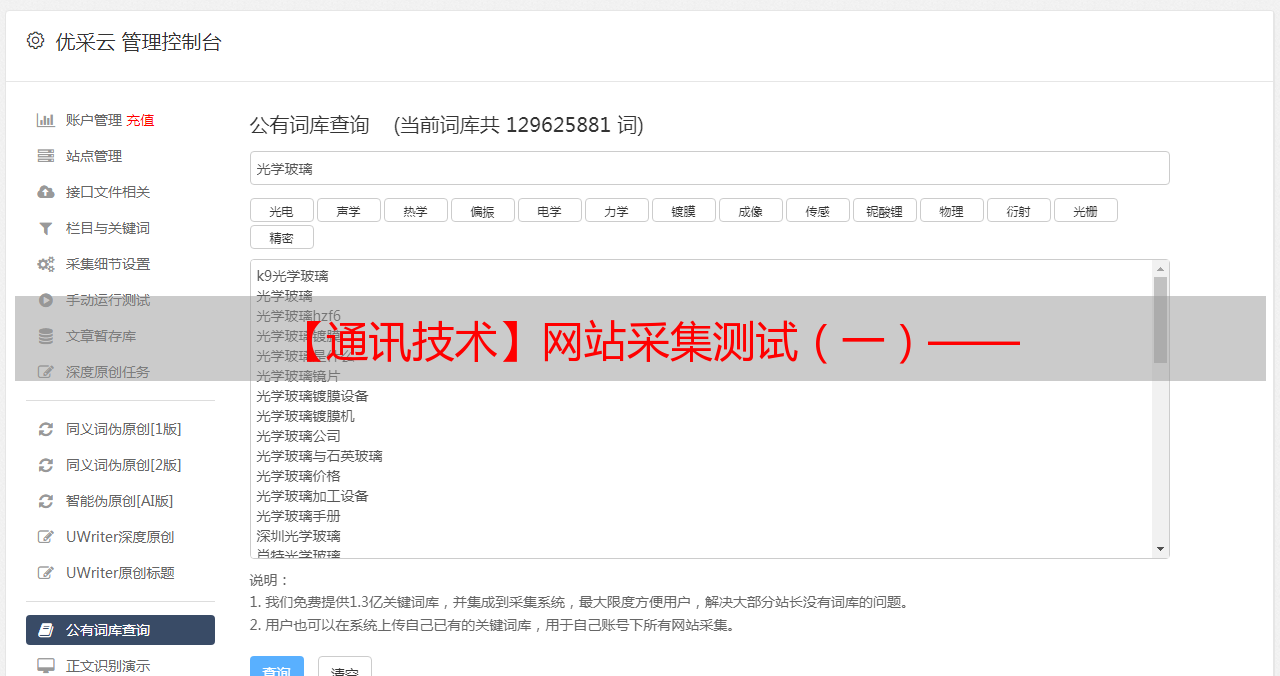Click result row 光学玻璃镀膜设备

click(312, 396)
